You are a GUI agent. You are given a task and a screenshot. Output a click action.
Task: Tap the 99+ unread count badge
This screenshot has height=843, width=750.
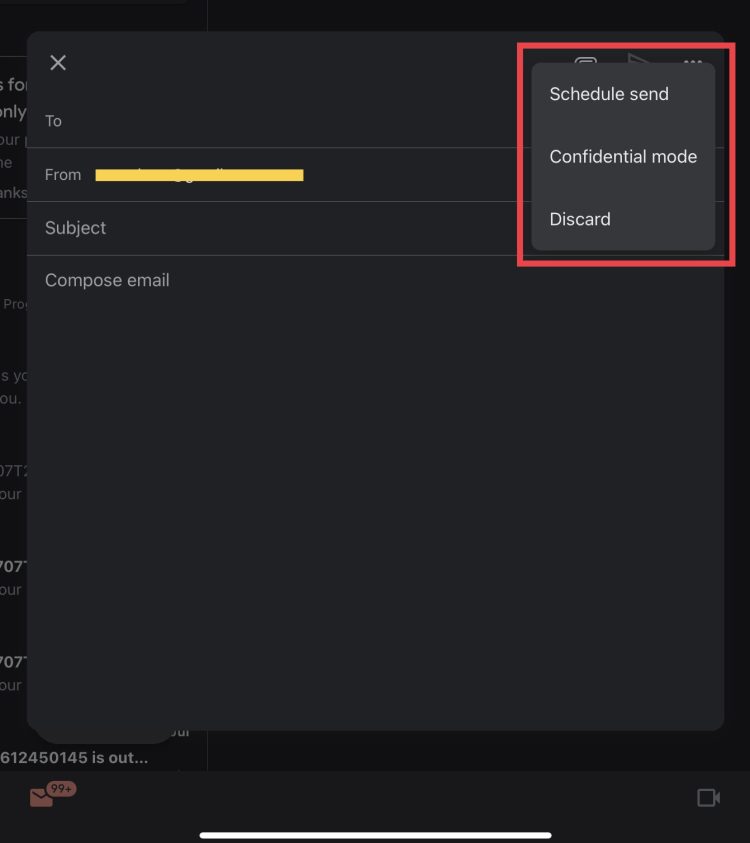pos(63,789)
